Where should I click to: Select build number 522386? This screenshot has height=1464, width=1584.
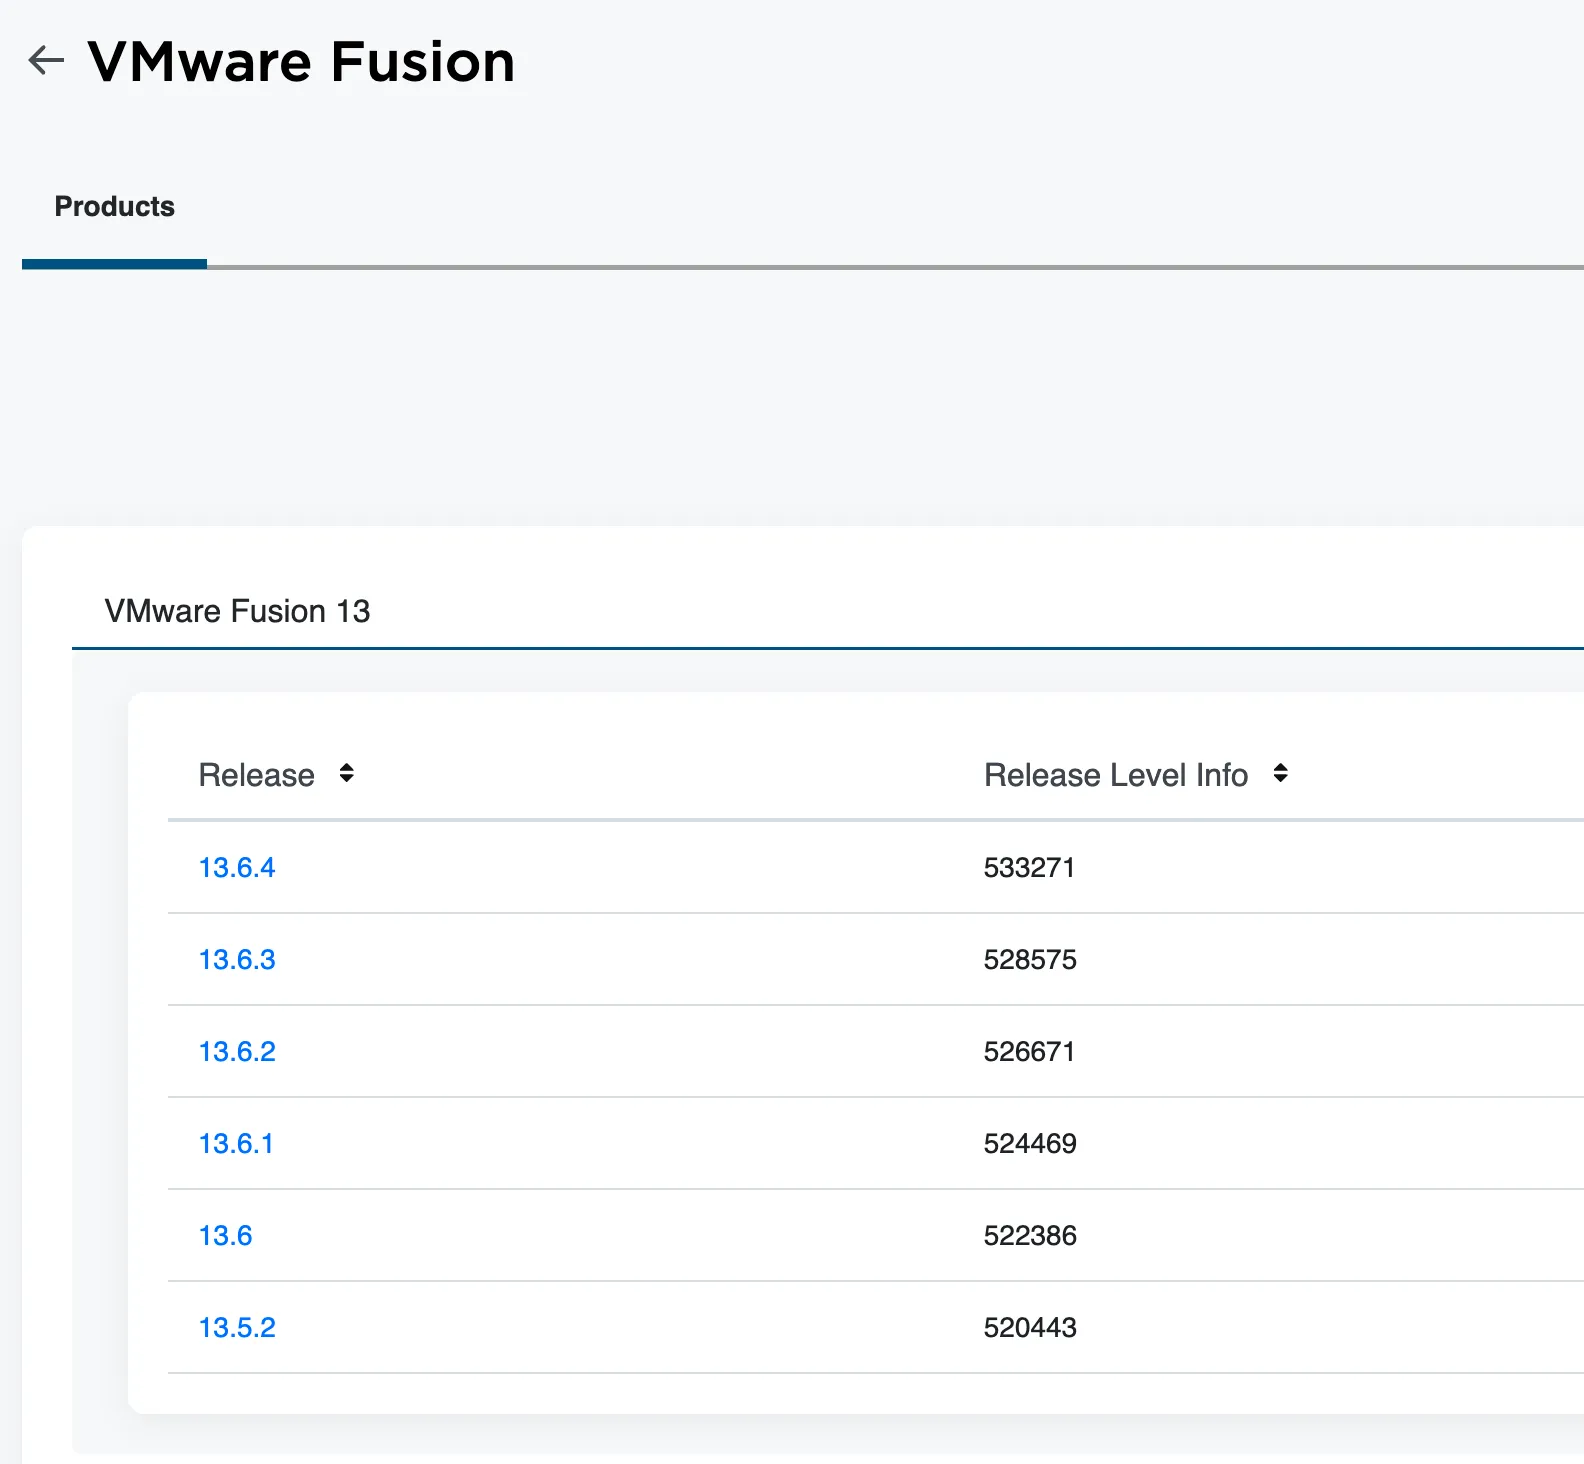point(1030,1235)
